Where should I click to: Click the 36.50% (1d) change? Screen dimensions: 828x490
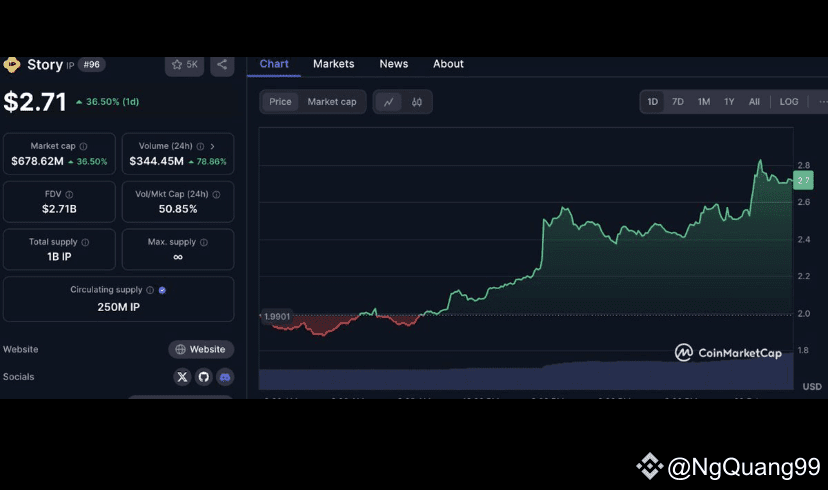coord(108,102)
